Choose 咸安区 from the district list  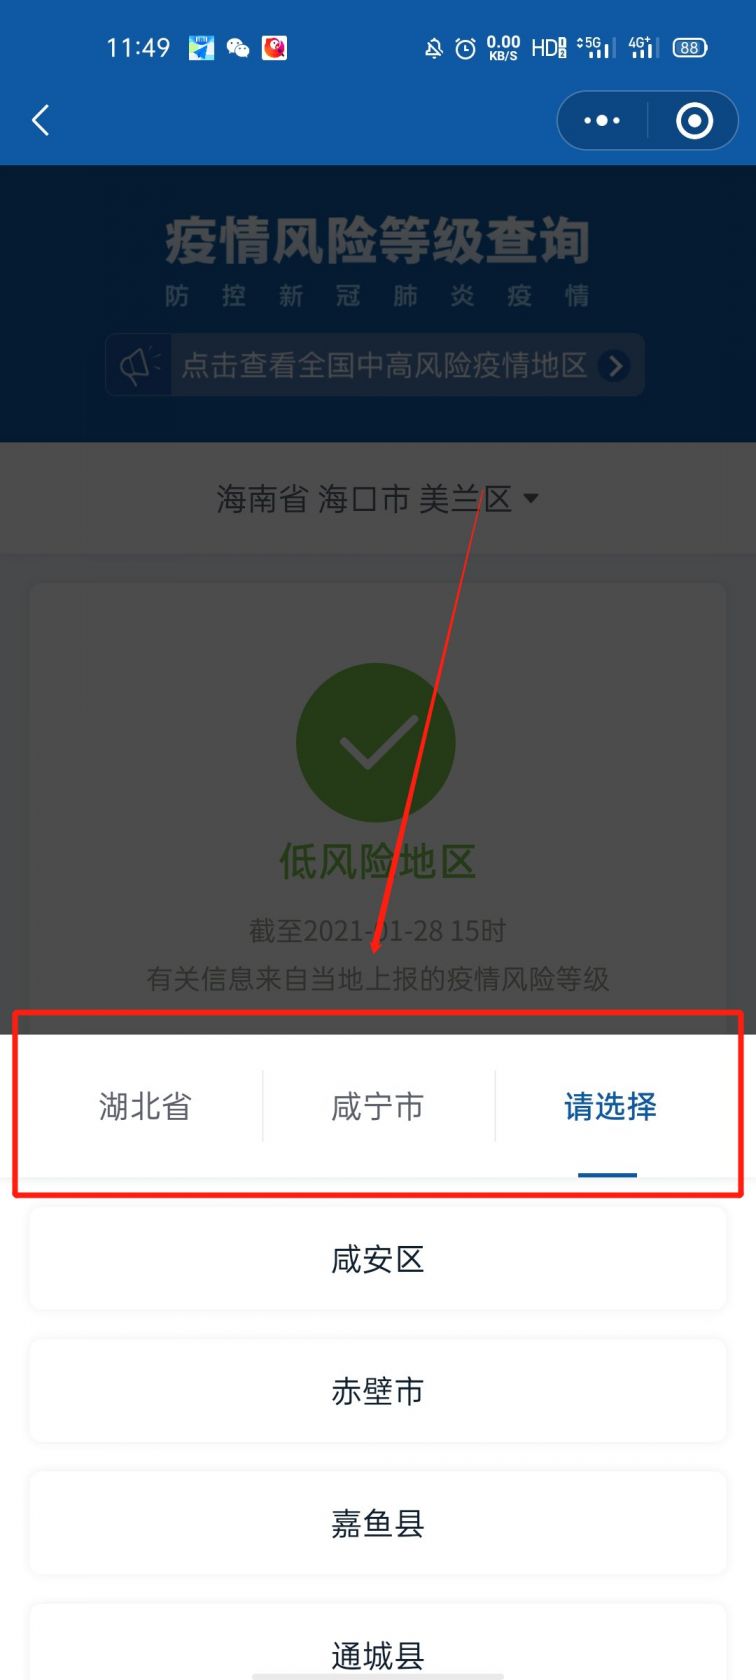(378, 1259)
